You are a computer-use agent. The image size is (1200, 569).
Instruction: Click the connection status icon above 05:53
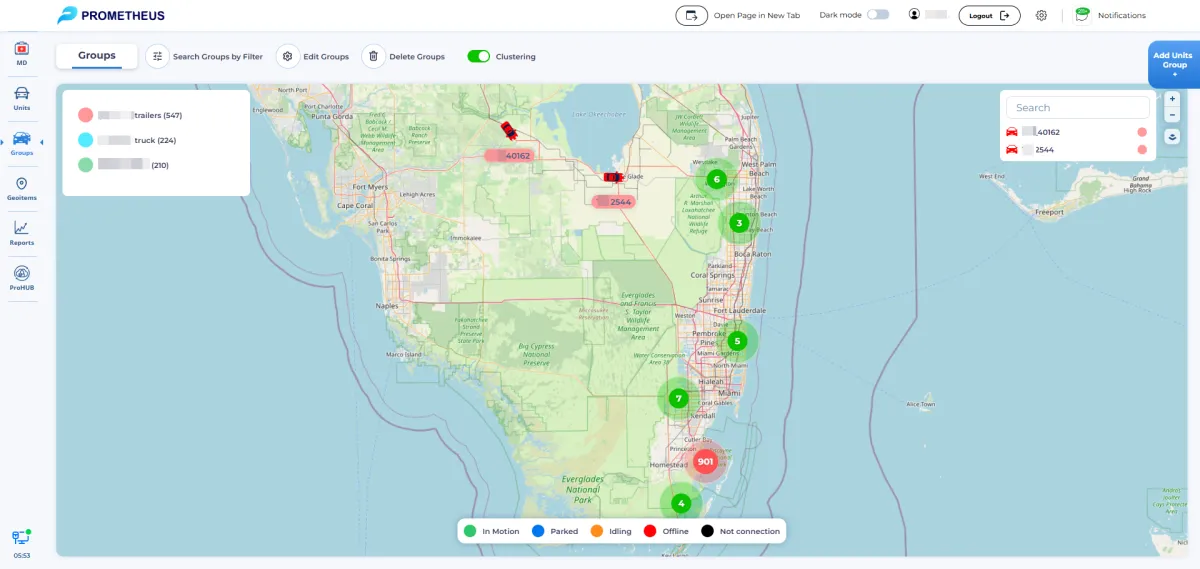(x=21, y=538)
